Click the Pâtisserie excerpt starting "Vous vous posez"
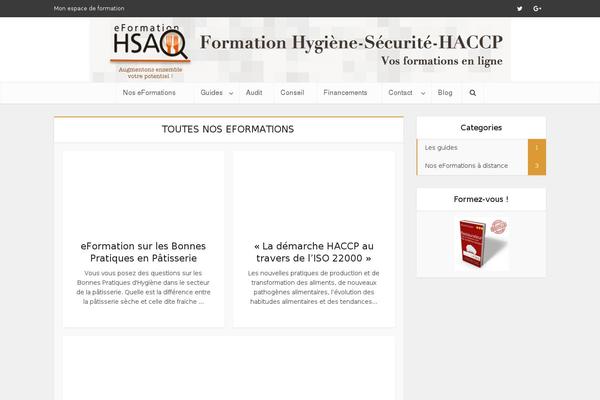The image size is (600, 400). (143, 287)
